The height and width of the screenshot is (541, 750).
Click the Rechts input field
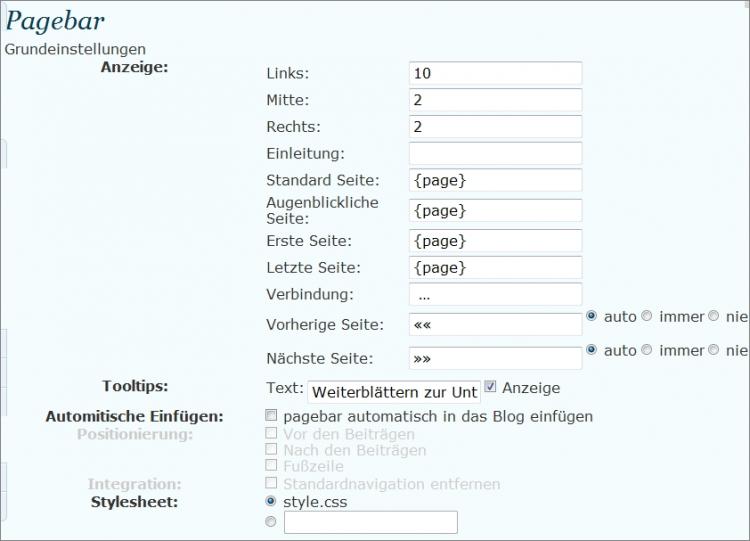[495, 127]
